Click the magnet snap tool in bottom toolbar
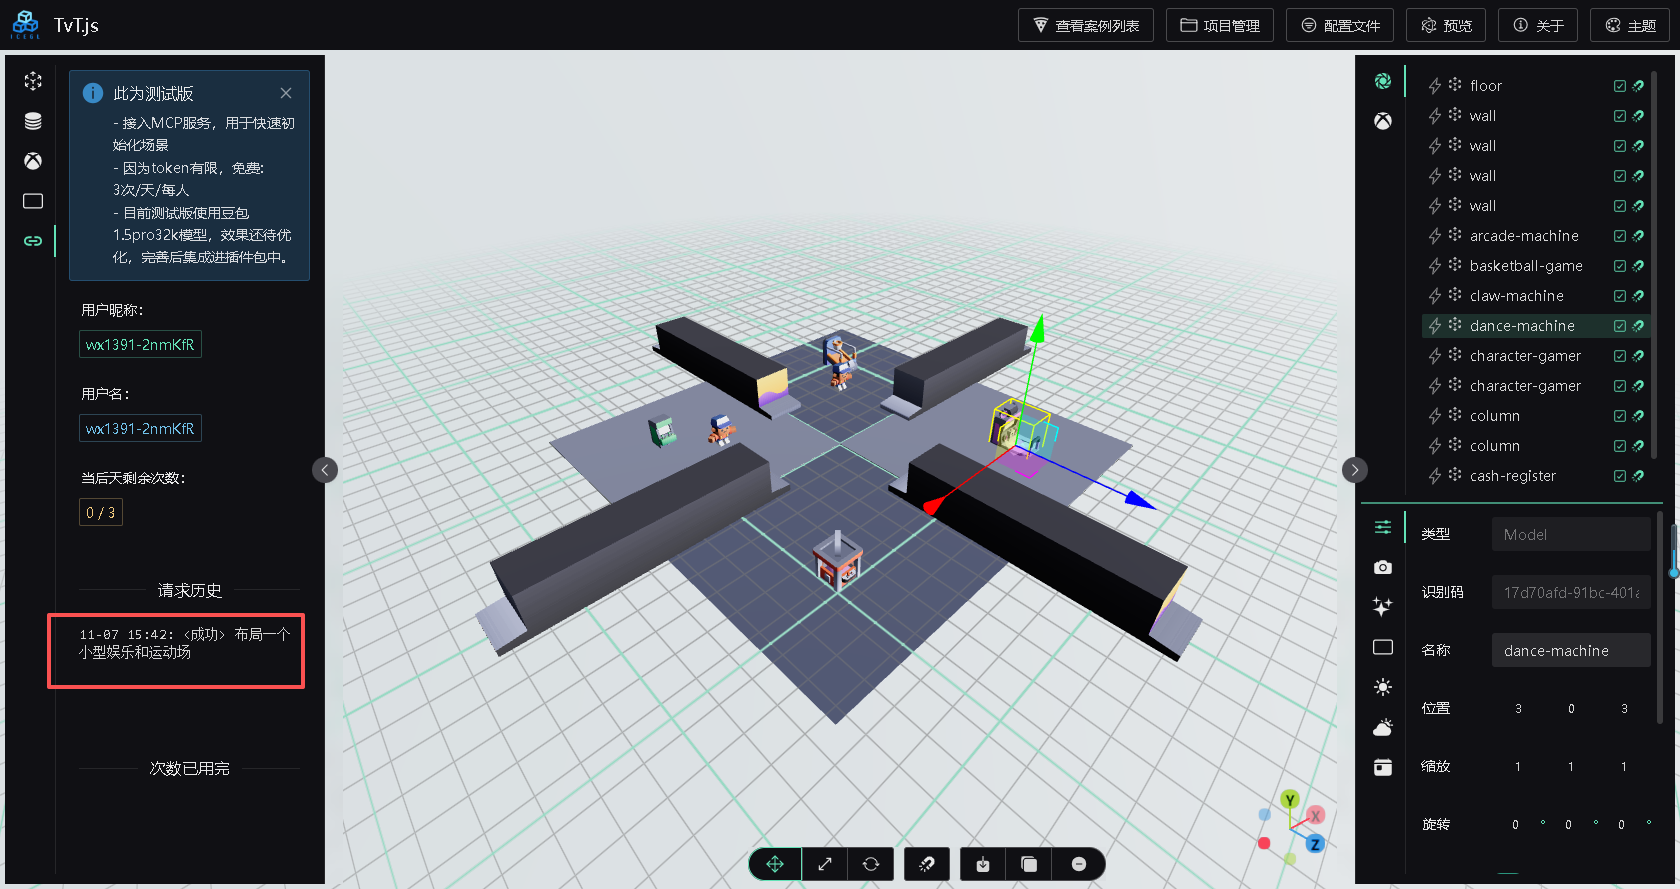 [x=927, y=864]
